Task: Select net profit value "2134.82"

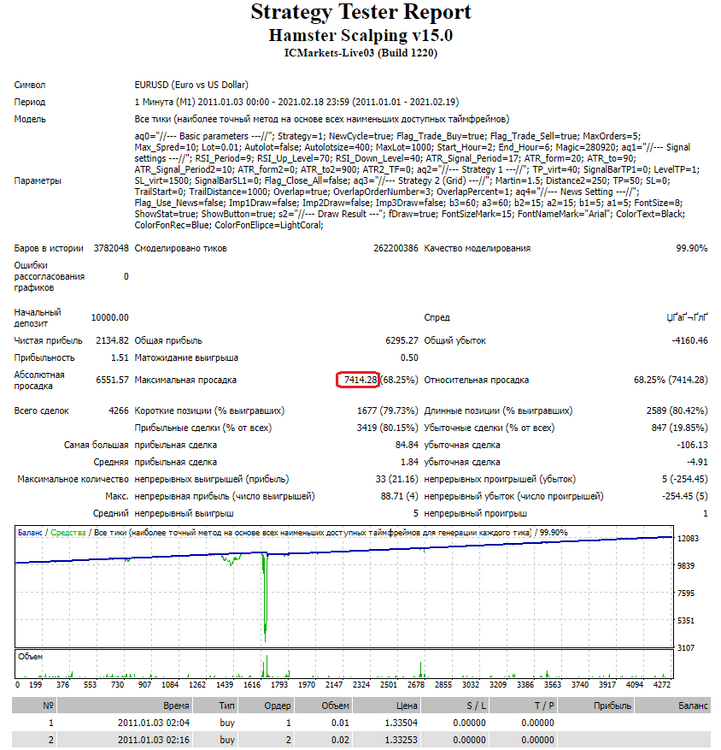Action: point(112,341)
